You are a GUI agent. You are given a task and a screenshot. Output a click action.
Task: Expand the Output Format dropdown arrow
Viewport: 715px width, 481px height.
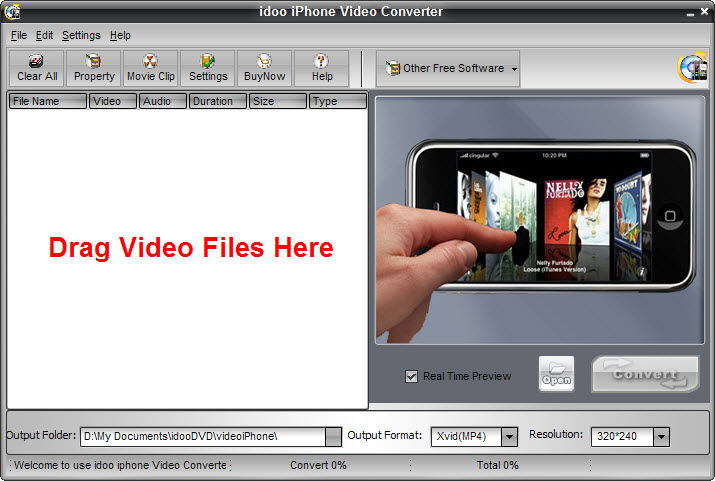509,437
